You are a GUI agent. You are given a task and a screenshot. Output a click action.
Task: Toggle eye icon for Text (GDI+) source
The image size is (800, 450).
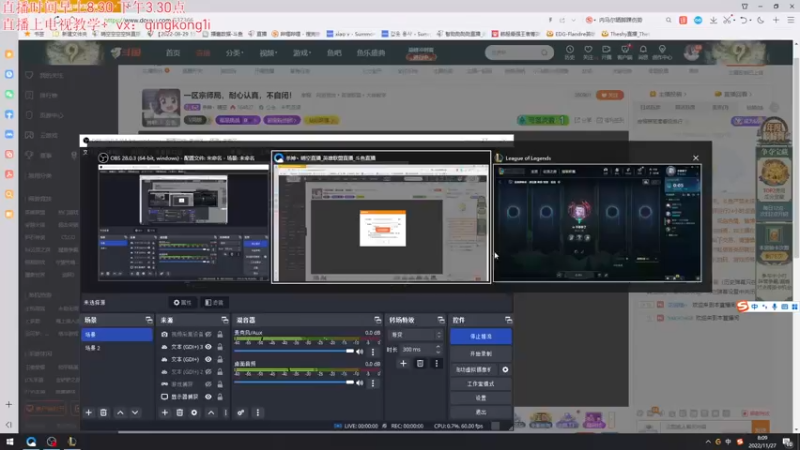coord(208,359)
